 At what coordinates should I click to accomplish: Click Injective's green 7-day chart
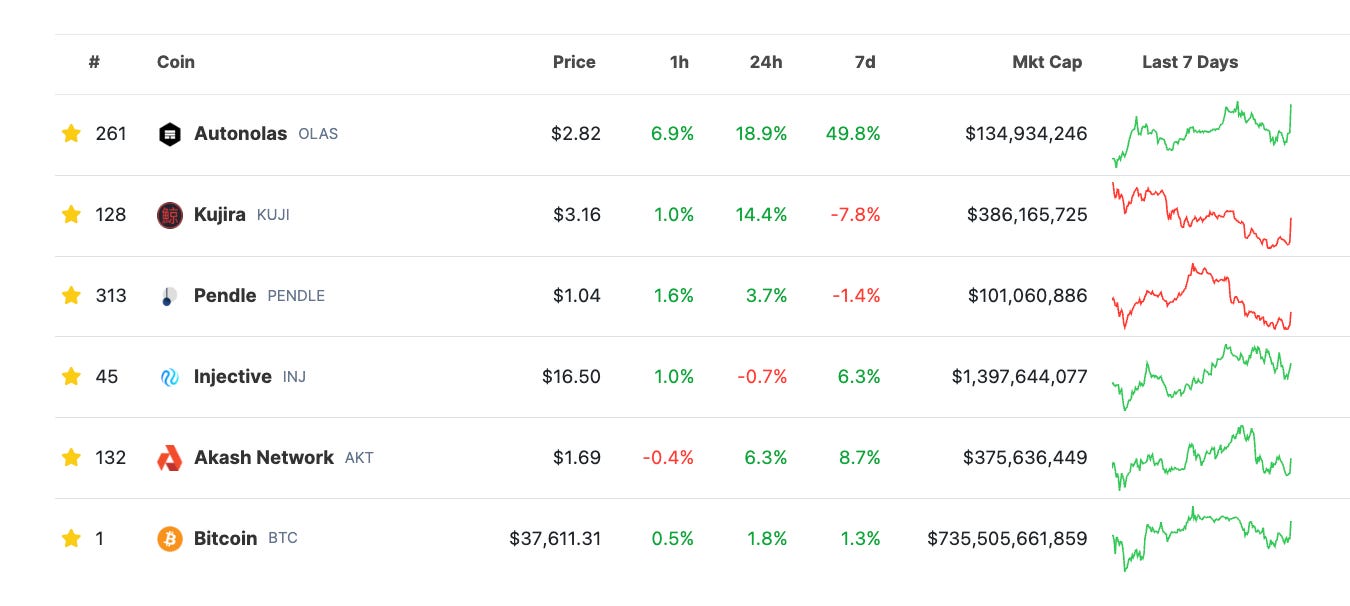tap(1200, 376)
